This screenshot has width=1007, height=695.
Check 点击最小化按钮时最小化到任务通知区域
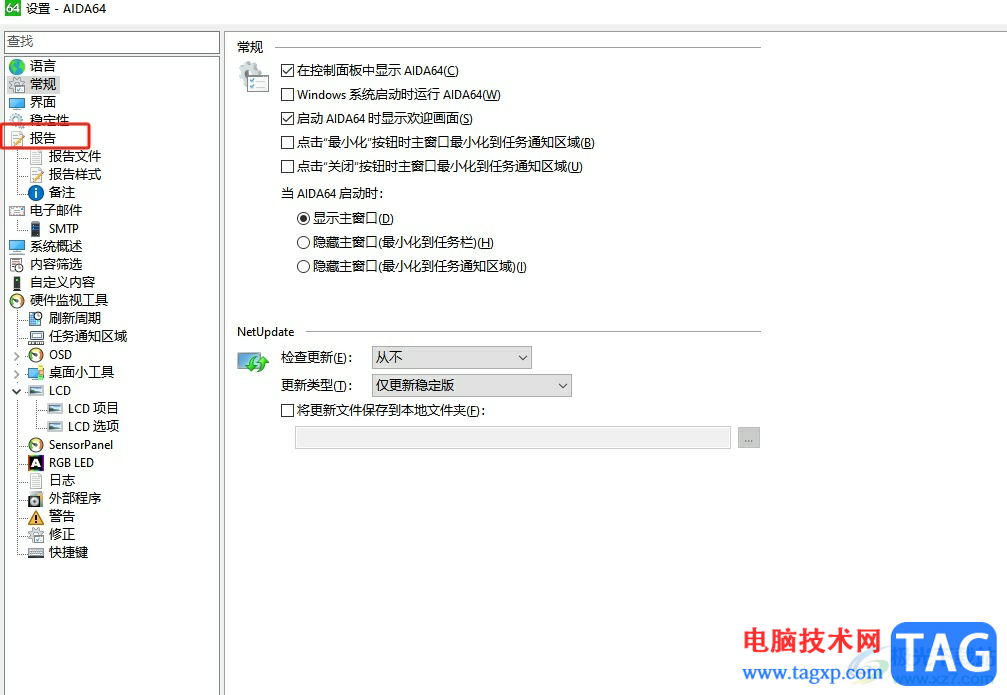288,143
